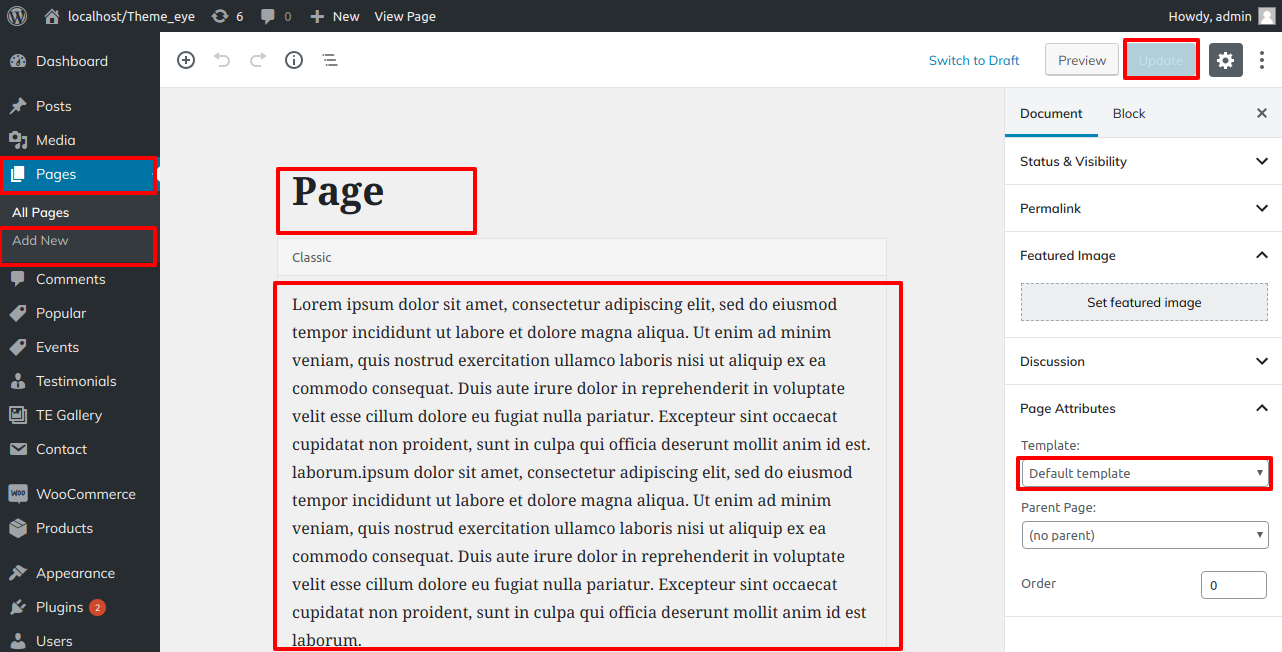Screen dimensions: 1282x652
Task: Click View Page in the admin bar
Action: [405, 16]
